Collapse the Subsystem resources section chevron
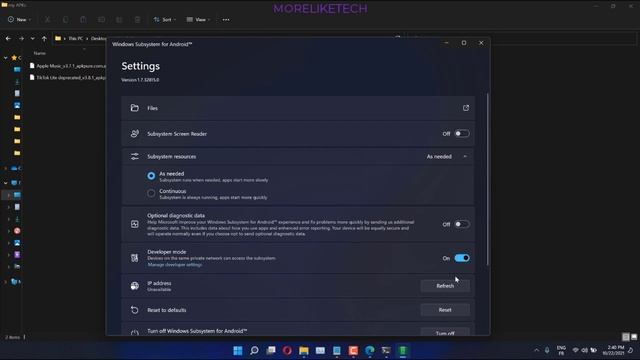The height and width of the screenshot is (360, 640). click(x=465, y=156)
